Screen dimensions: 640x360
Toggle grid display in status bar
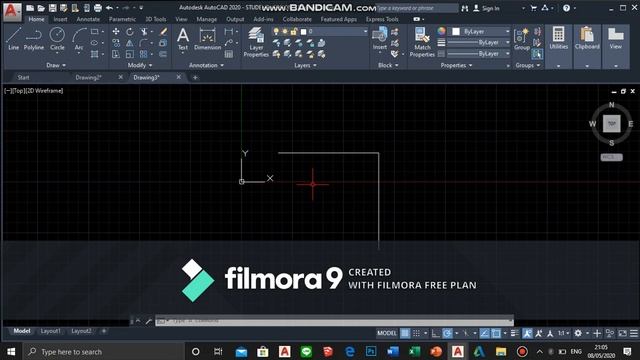pyautogui.click(x=405, y=333)
